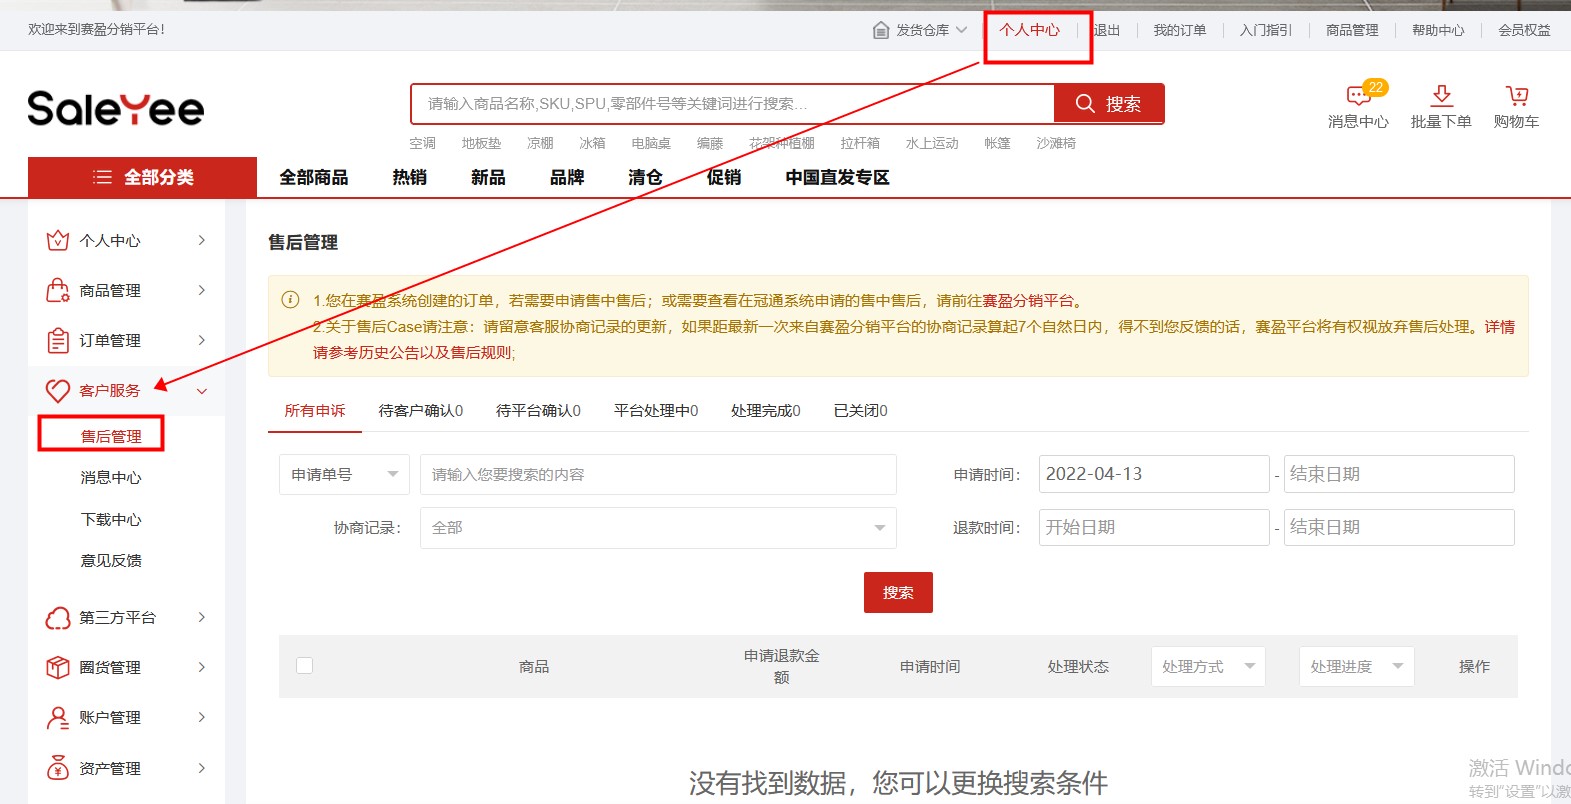Screen dimensions: 1571x804
Task: Open the 购物车 shopping cart icon
Action: (1516, 96)
